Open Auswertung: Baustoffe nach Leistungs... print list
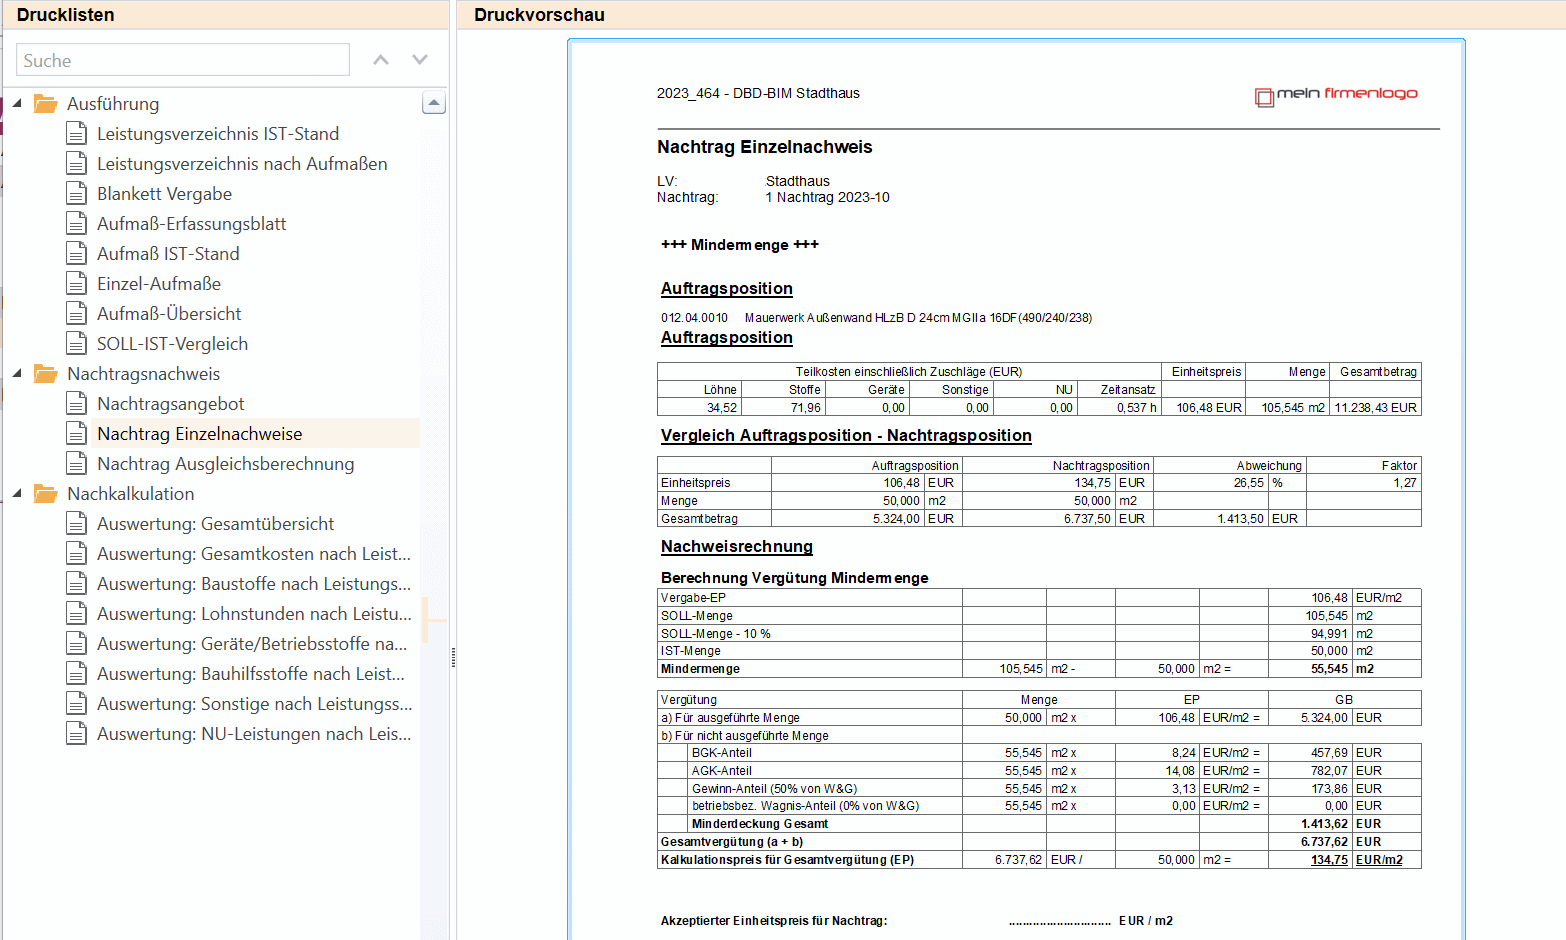Screen dimensions: 1566x940 [254, 584]
